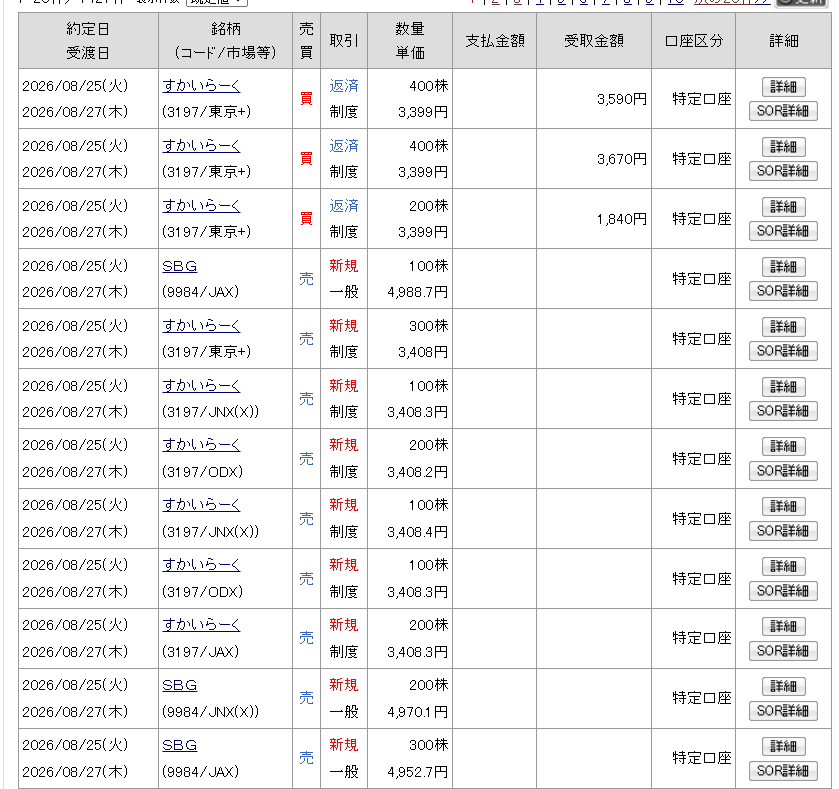
Task: Select the 支払金額 column header
Action: 494,41
